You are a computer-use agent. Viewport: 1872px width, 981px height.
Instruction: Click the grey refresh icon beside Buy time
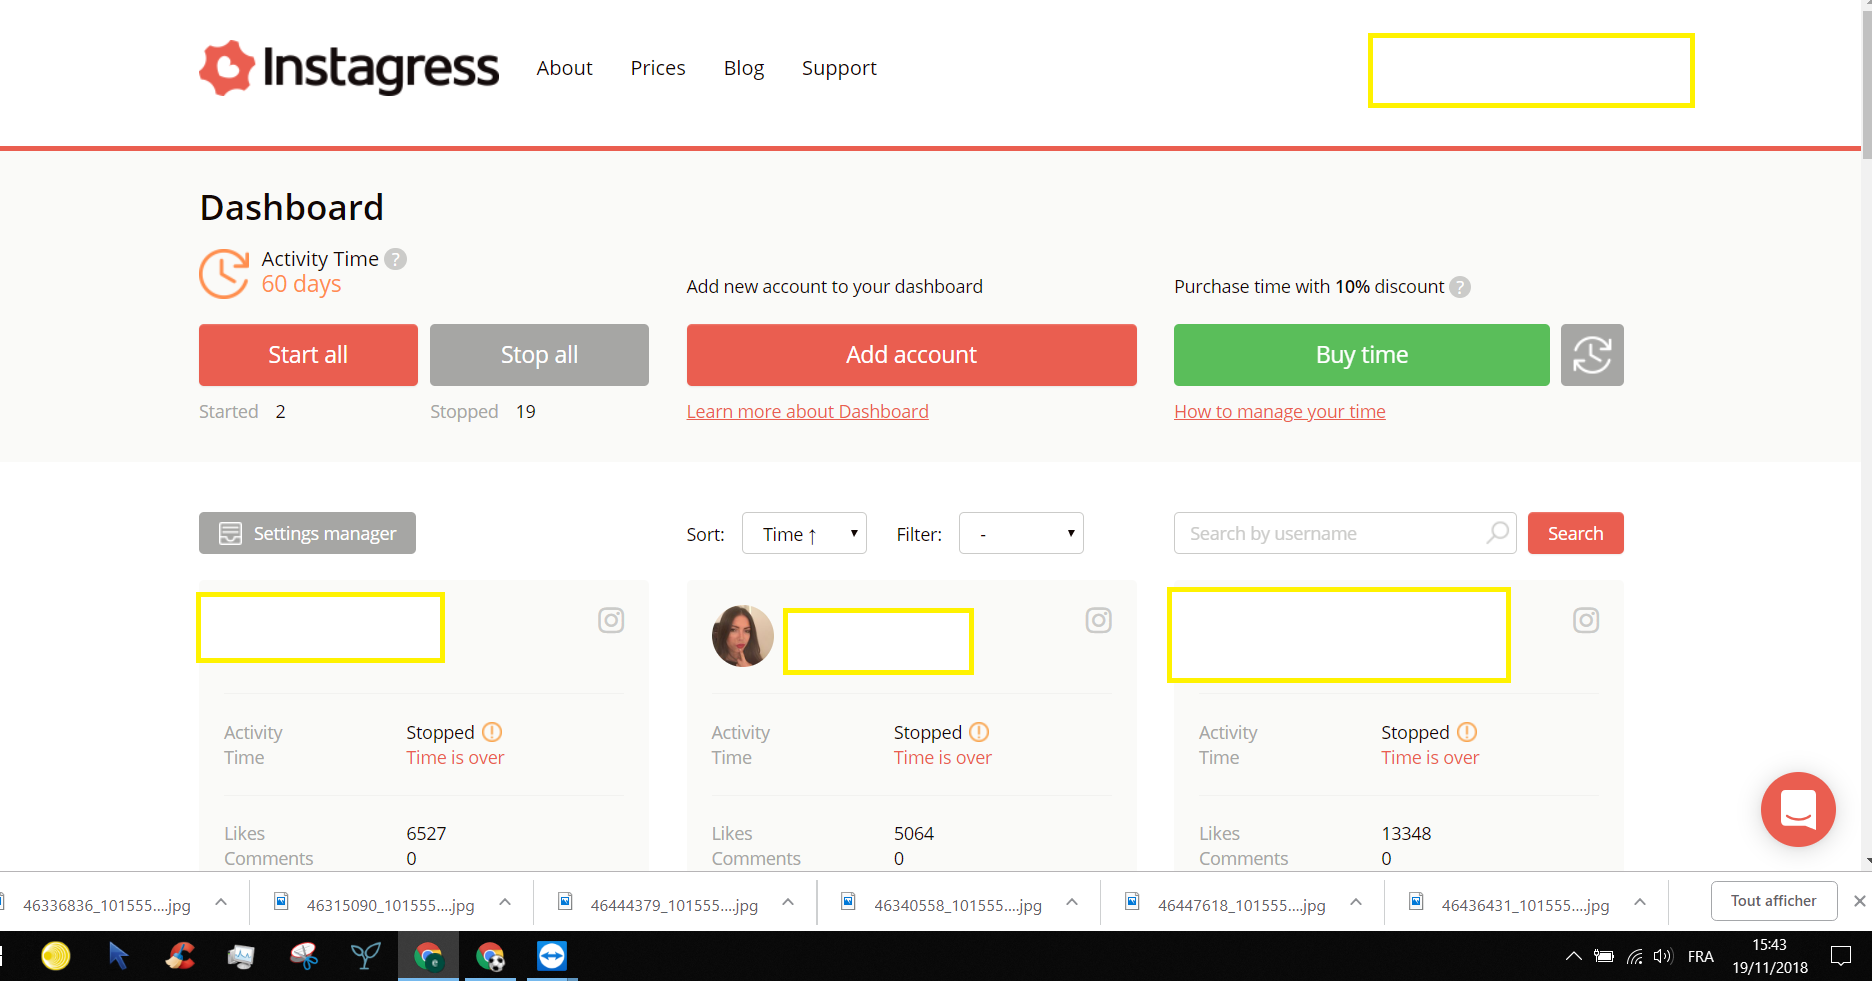coord(1592,355)
